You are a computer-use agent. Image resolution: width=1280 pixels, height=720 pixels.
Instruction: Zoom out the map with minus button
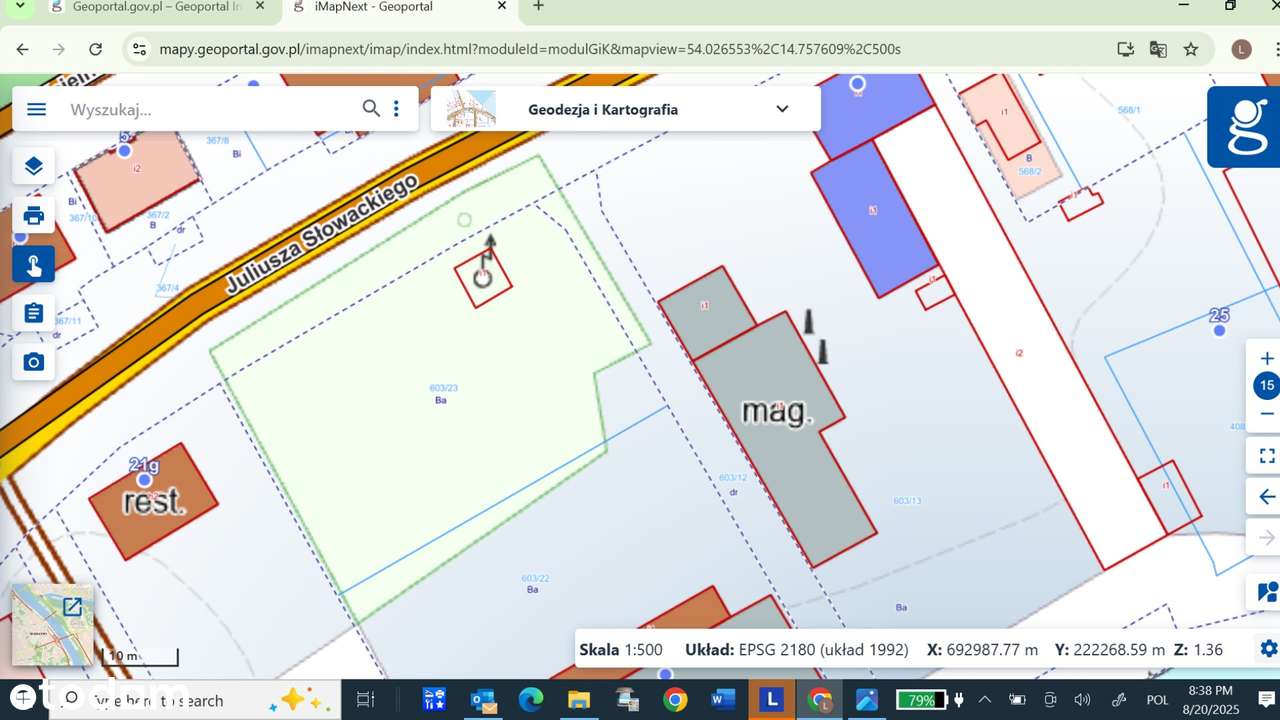[1267, 413]
